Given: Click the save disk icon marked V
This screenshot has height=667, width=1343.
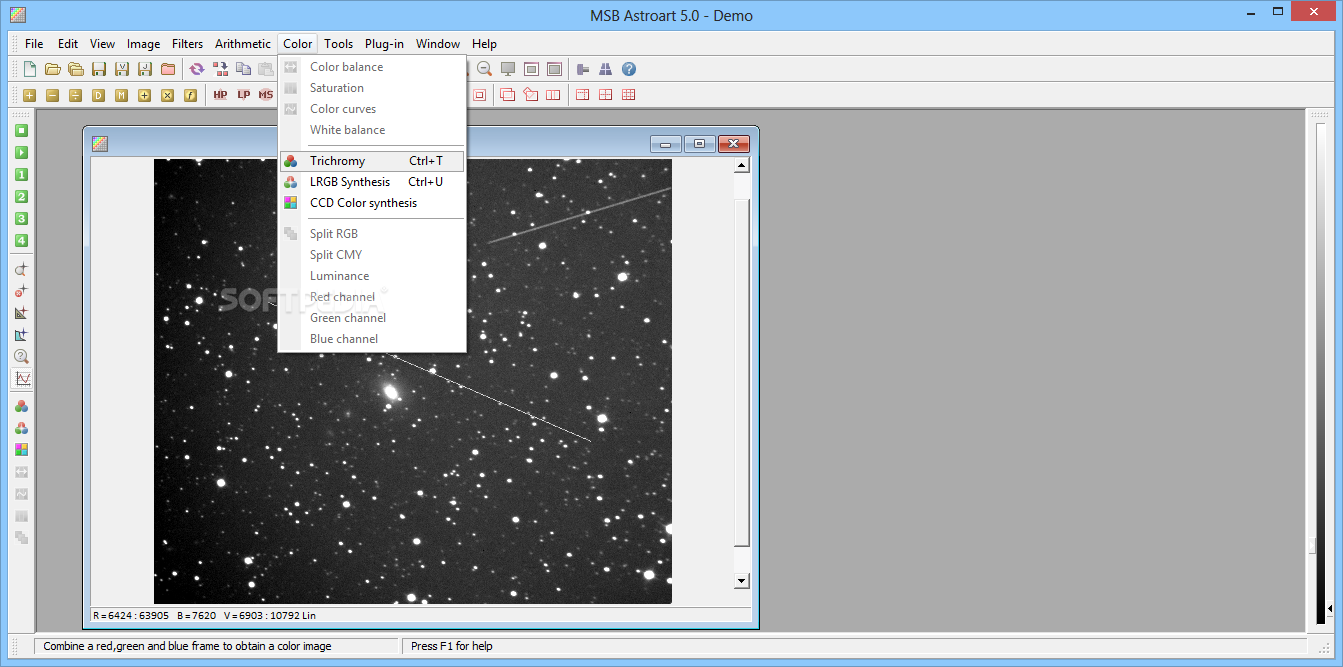Looking at the screenshot, I should pyautogui.click(x=122, y=69).
